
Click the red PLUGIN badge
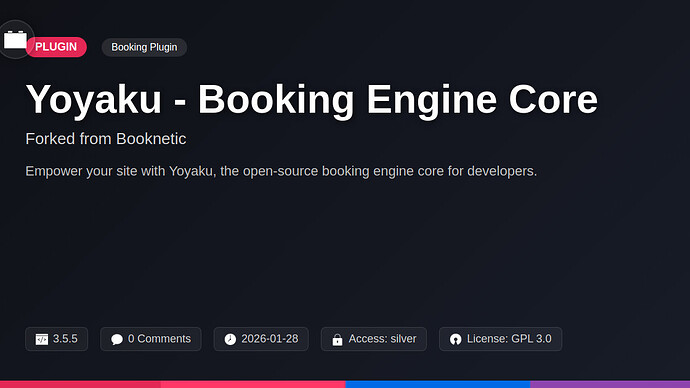[56, 47]
